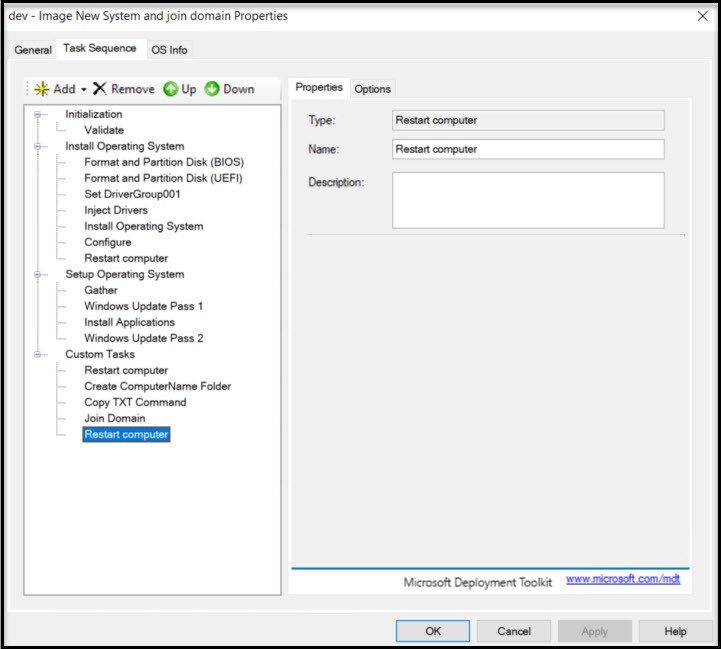721x649 pixels.
Task: Open the OS Info tab
Action: point(169,50)
